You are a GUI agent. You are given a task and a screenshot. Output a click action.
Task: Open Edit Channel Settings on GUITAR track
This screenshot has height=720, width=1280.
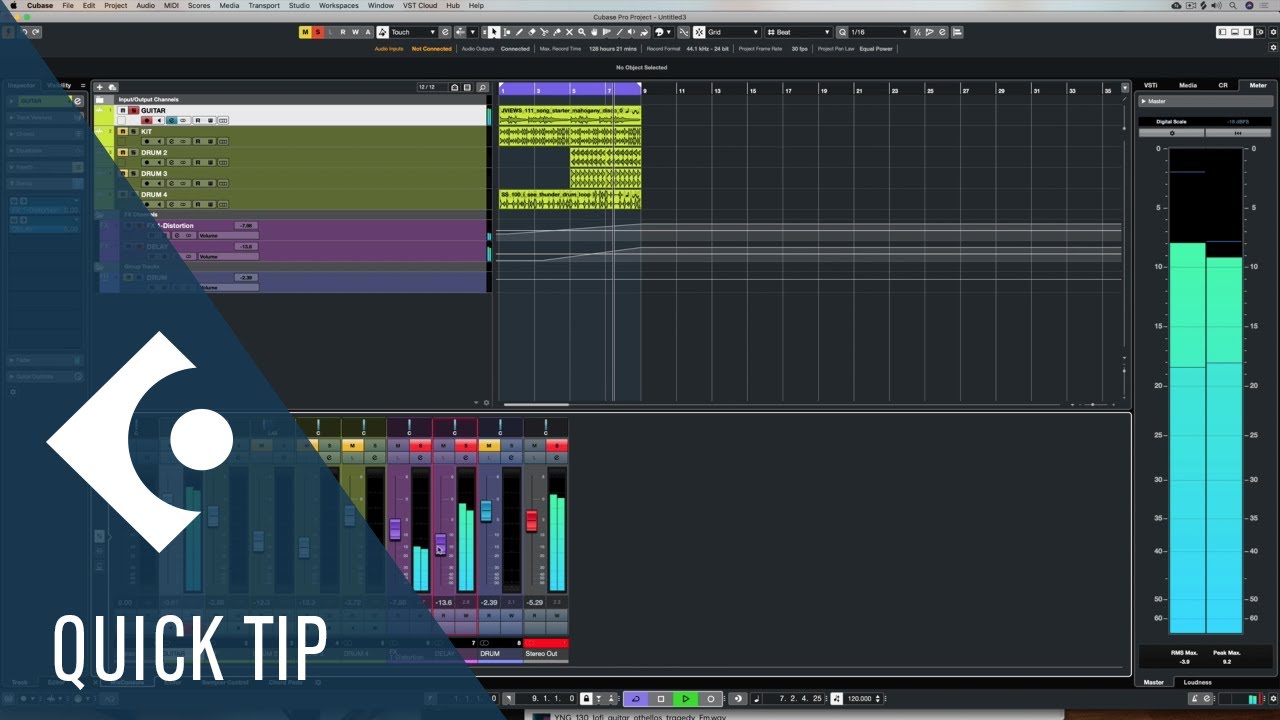point(172,121)
